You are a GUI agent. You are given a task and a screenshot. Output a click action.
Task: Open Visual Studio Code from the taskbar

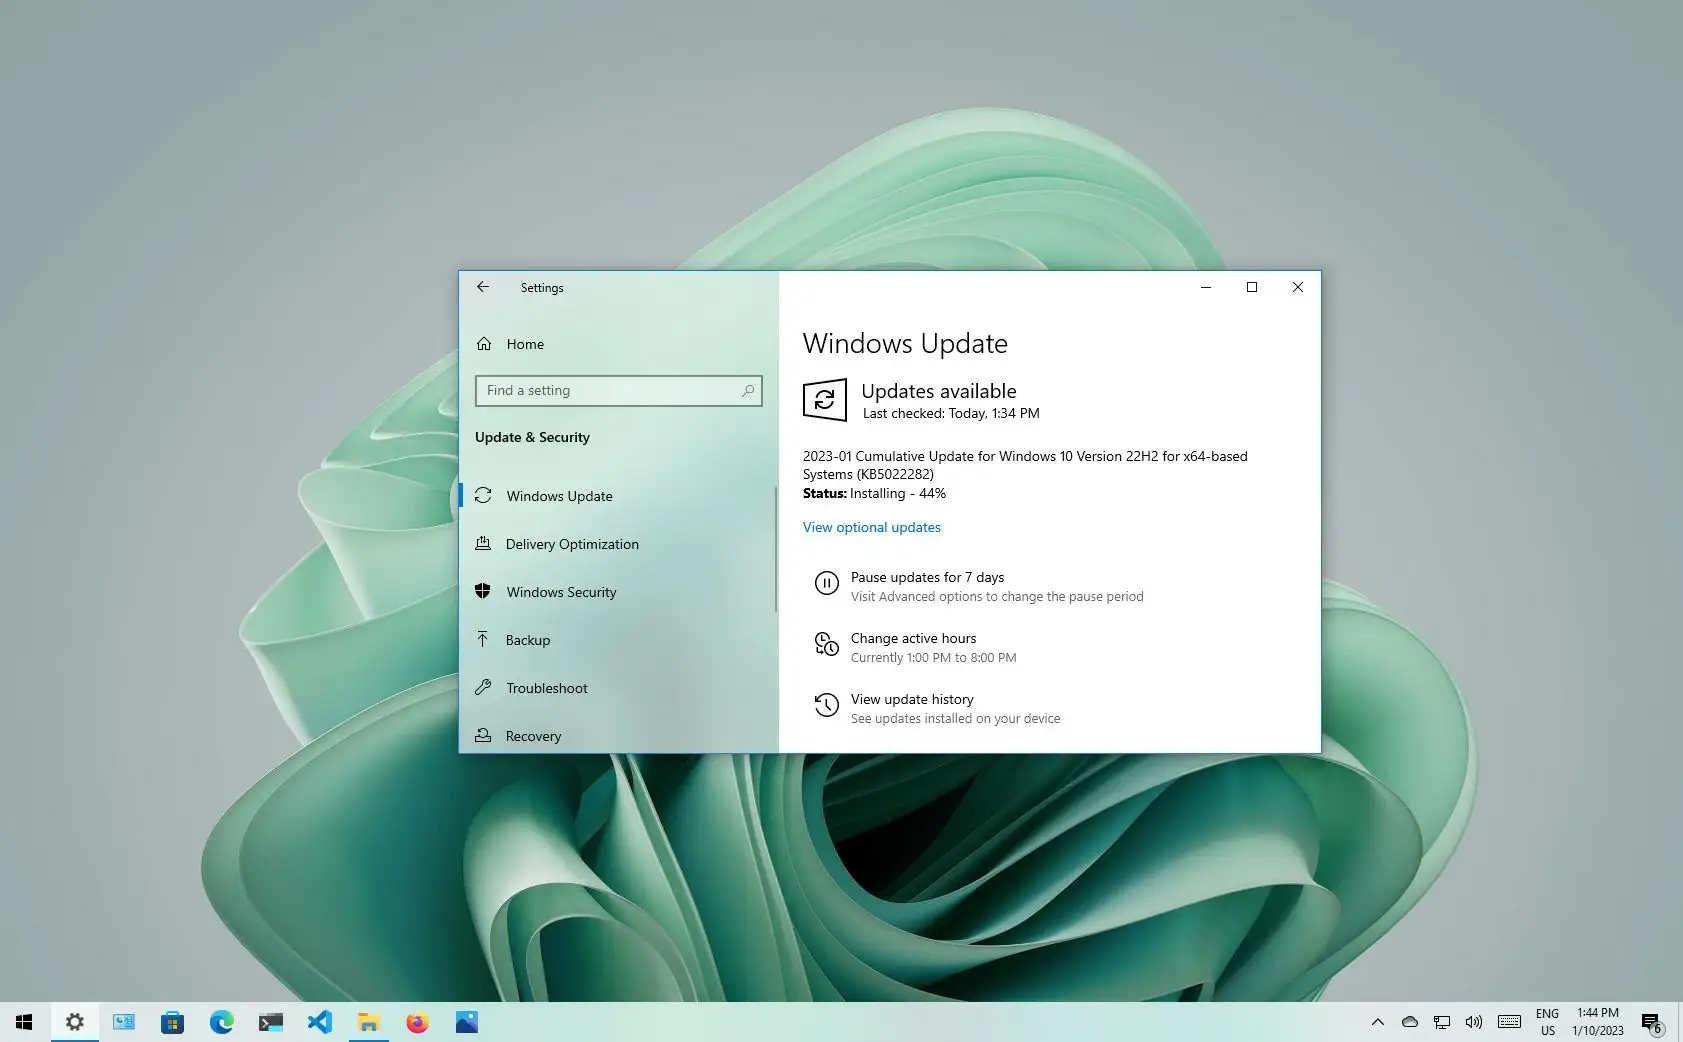click(x=319, y=1022)
